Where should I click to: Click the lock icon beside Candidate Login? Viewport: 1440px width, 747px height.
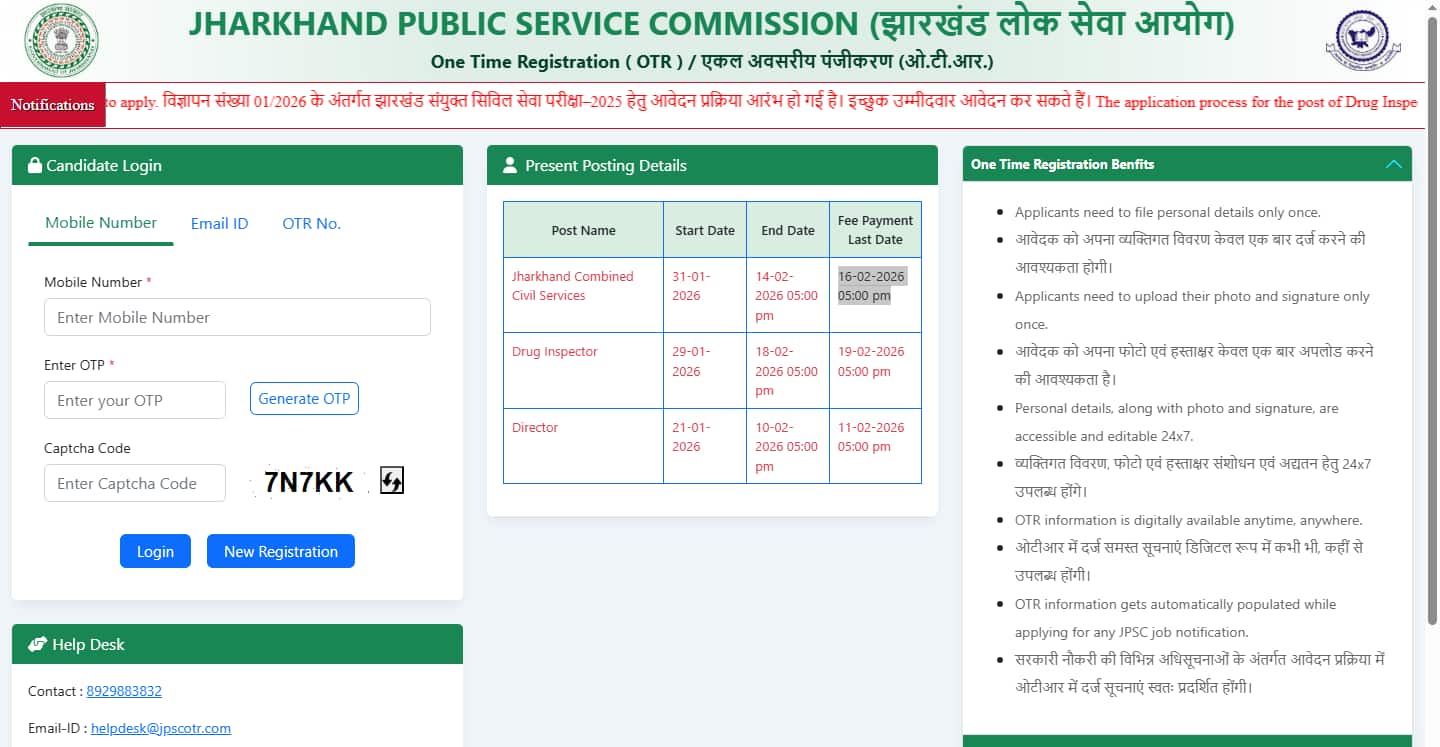coord(34,166)
